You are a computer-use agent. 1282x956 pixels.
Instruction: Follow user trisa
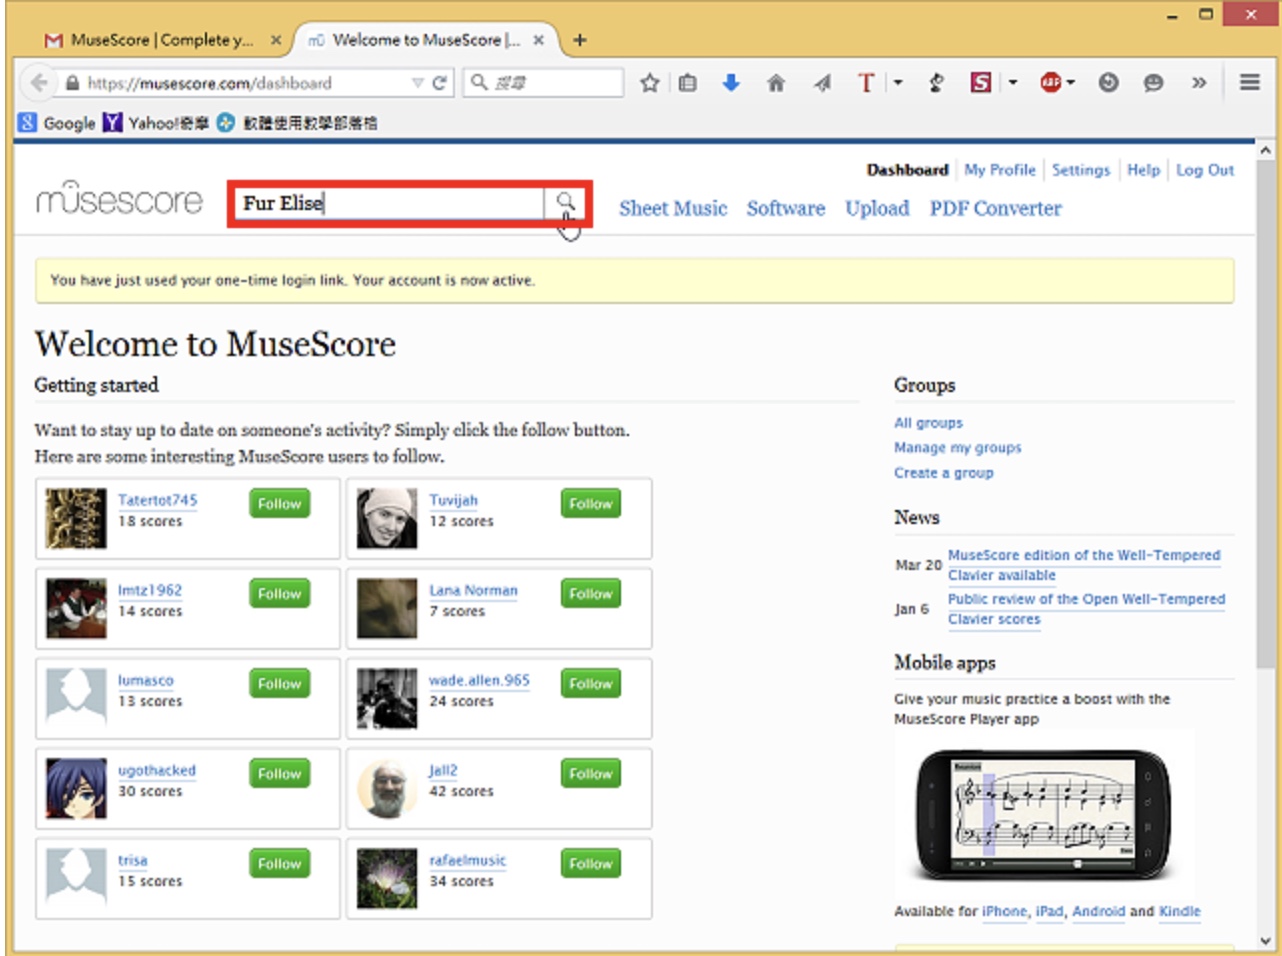click(x=279, y=864)
